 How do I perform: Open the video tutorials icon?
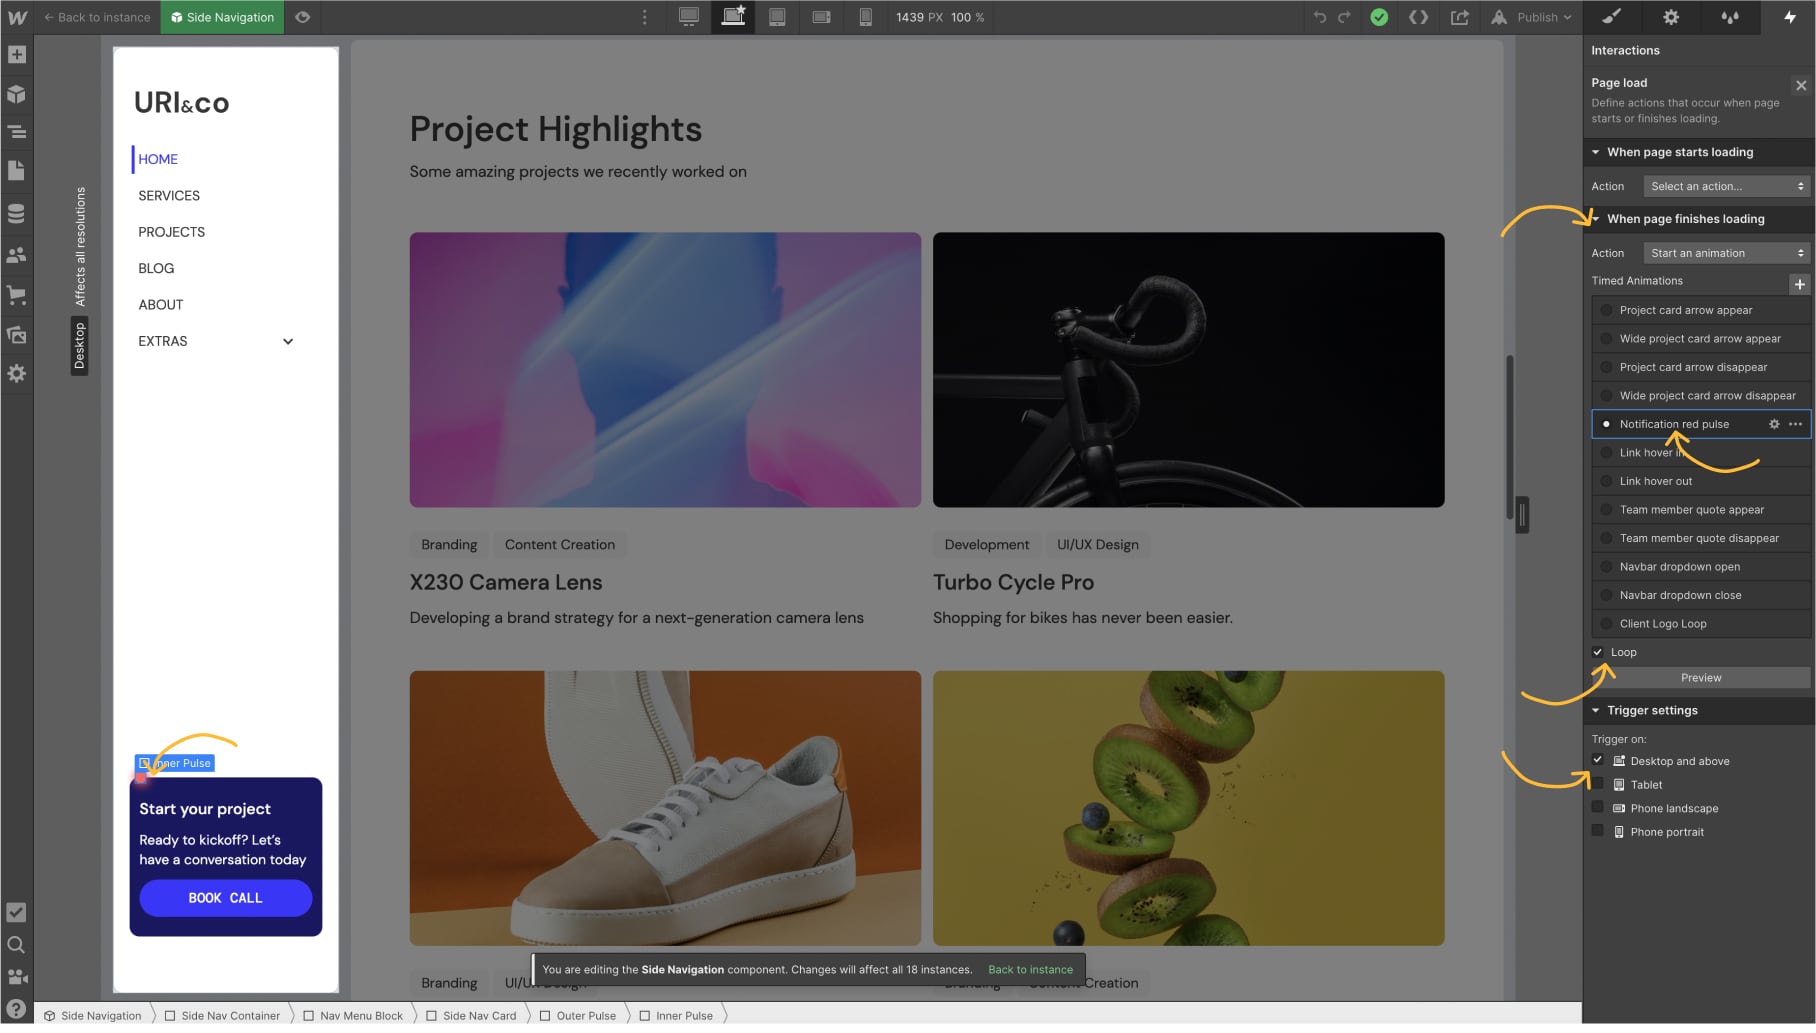[x=17, y=977]
